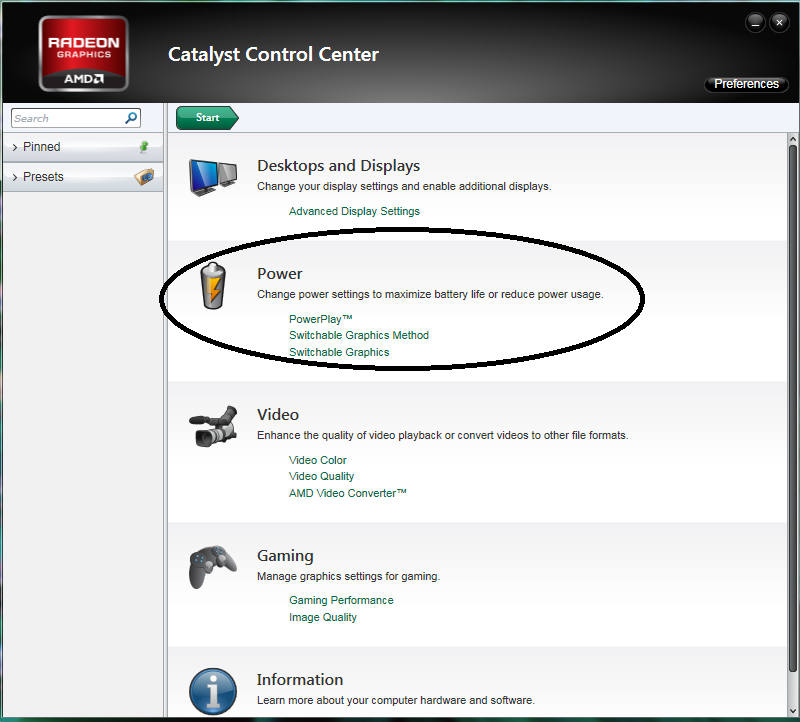Click the Presets label in sidebar
800x722 pixels.
[43, 177]
